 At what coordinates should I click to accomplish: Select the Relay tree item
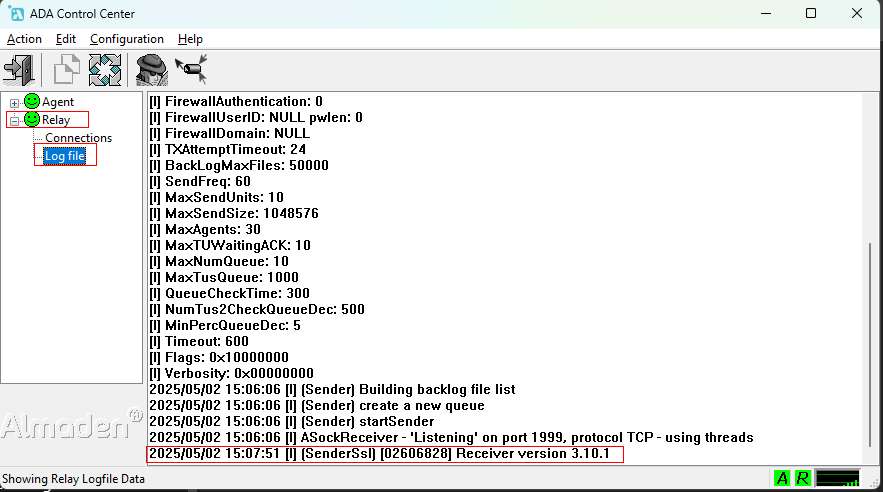coord(56,120)
